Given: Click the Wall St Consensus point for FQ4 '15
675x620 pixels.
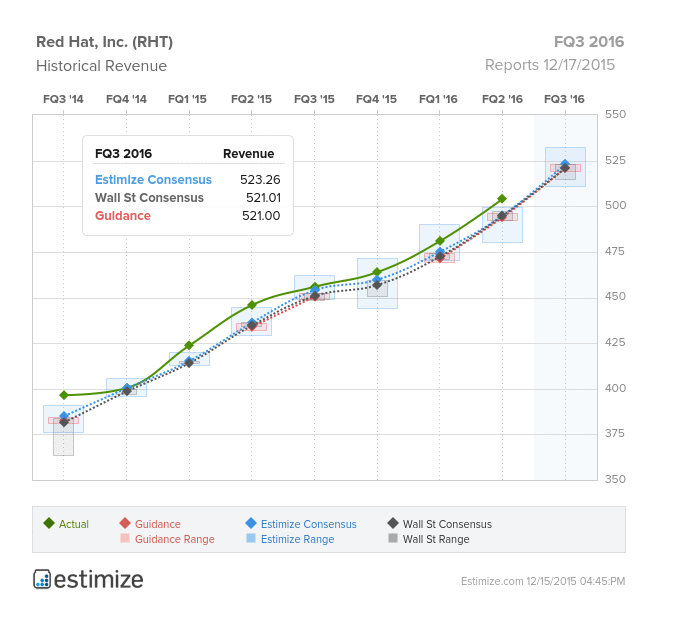Looking at the screenshot, I should pyautogui.click(x=377, y=285).
